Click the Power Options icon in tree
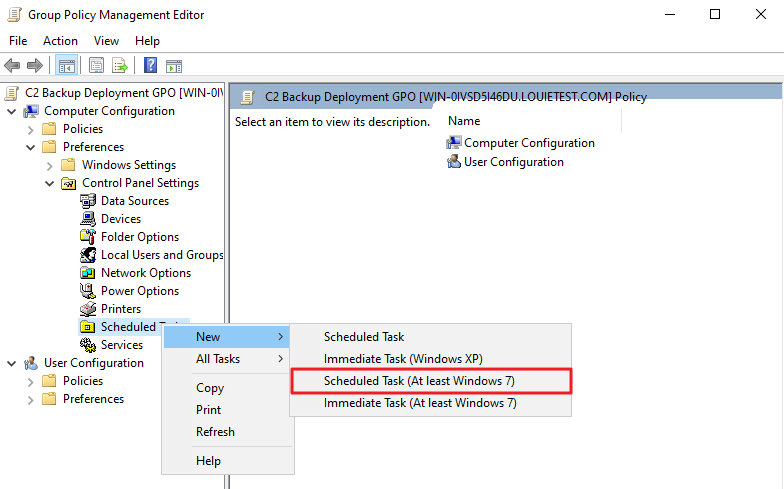The image size is (784, 489). pos(88,291)
